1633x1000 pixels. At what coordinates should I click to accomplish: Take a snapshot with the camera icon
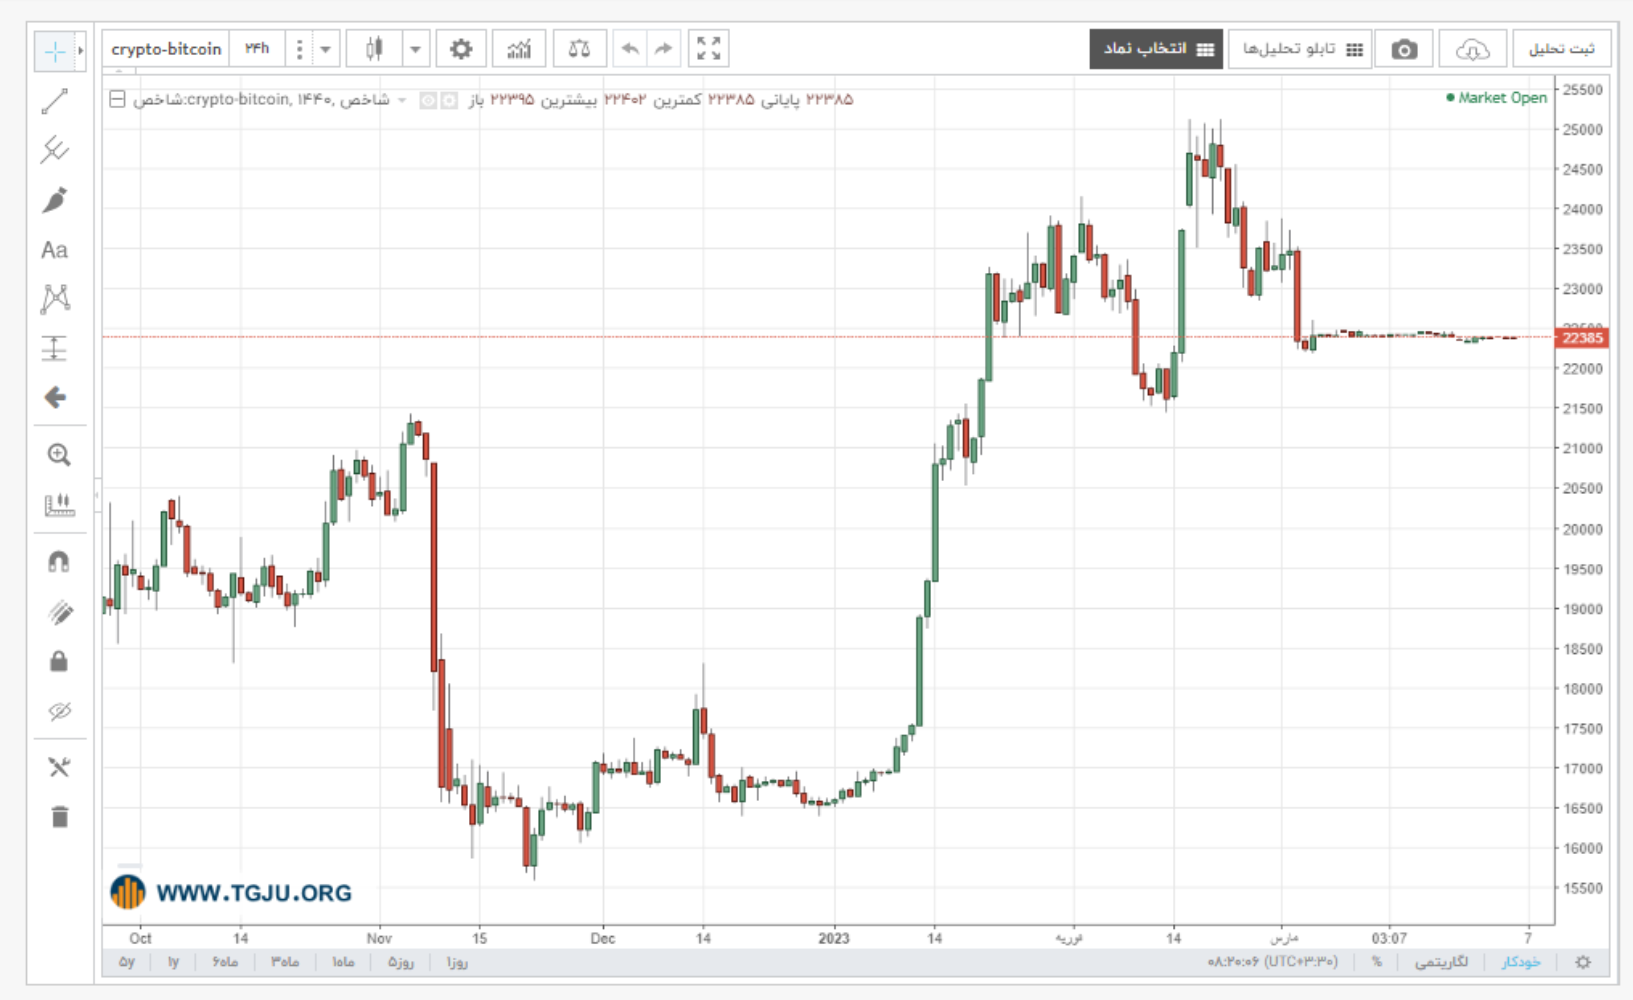coord(1404,49)
